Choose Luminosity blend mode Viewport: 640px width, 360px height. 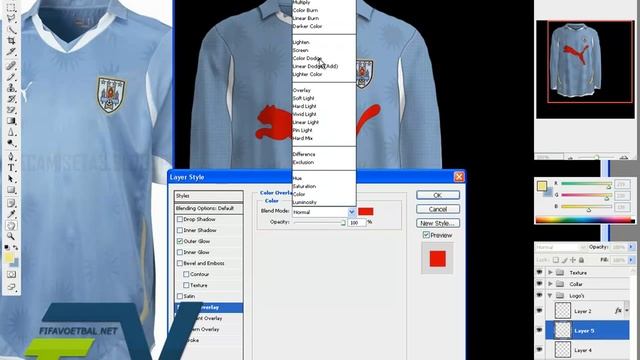pos(304,202)
